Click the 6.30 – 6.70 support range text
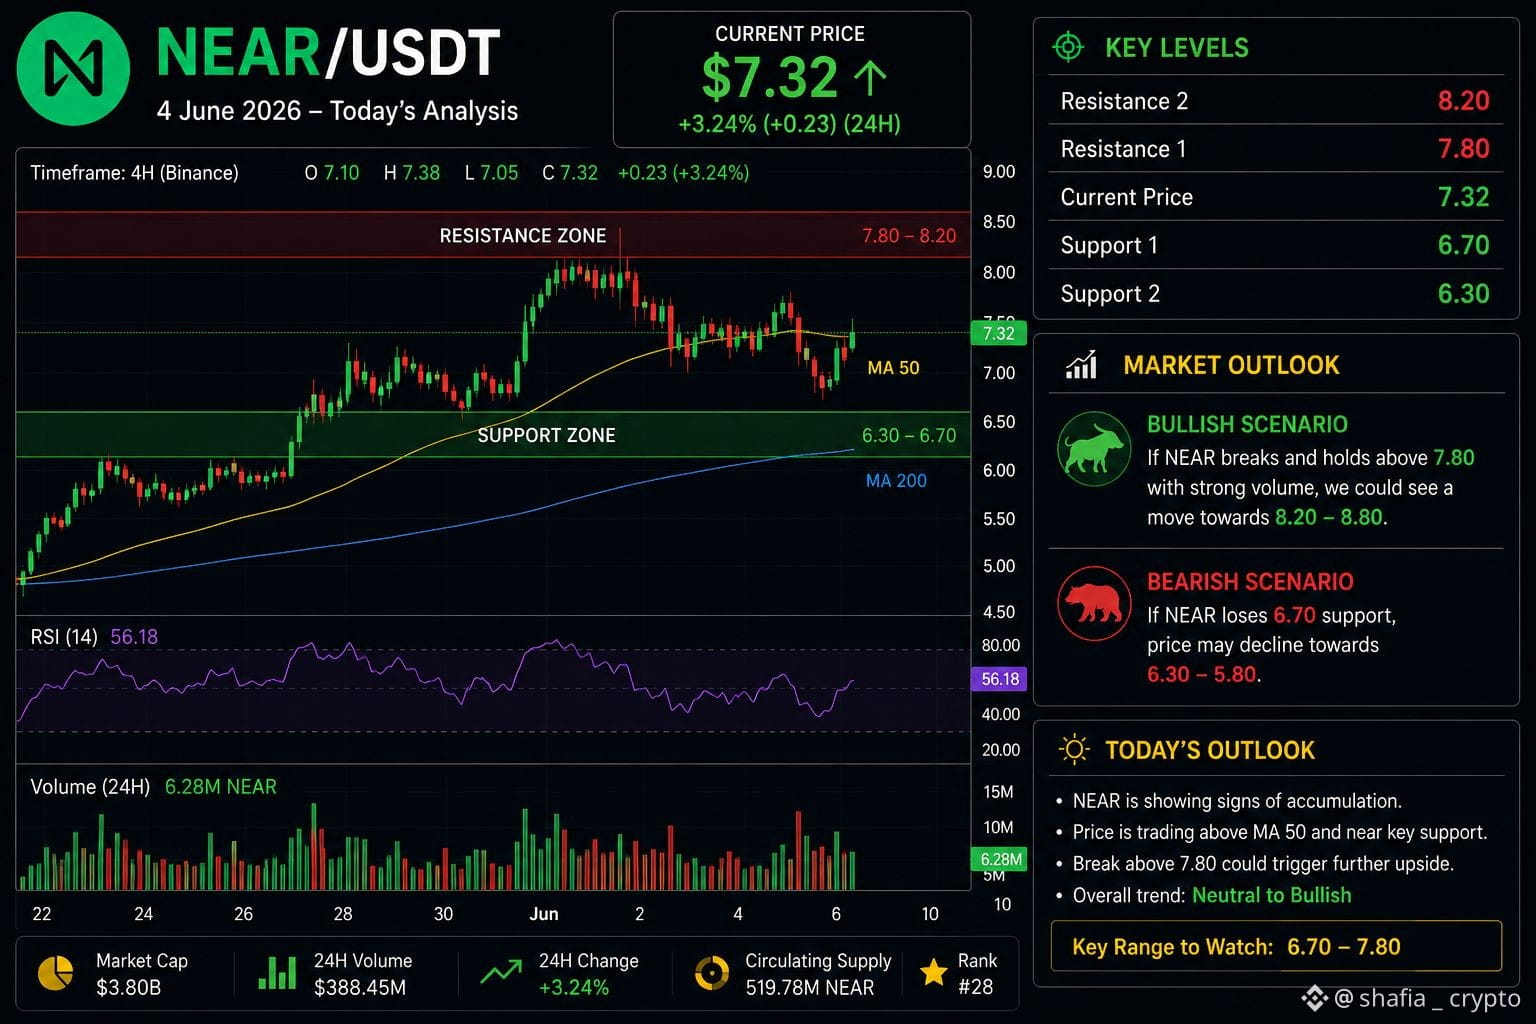 pyautogui.click(x=909, y=436)
